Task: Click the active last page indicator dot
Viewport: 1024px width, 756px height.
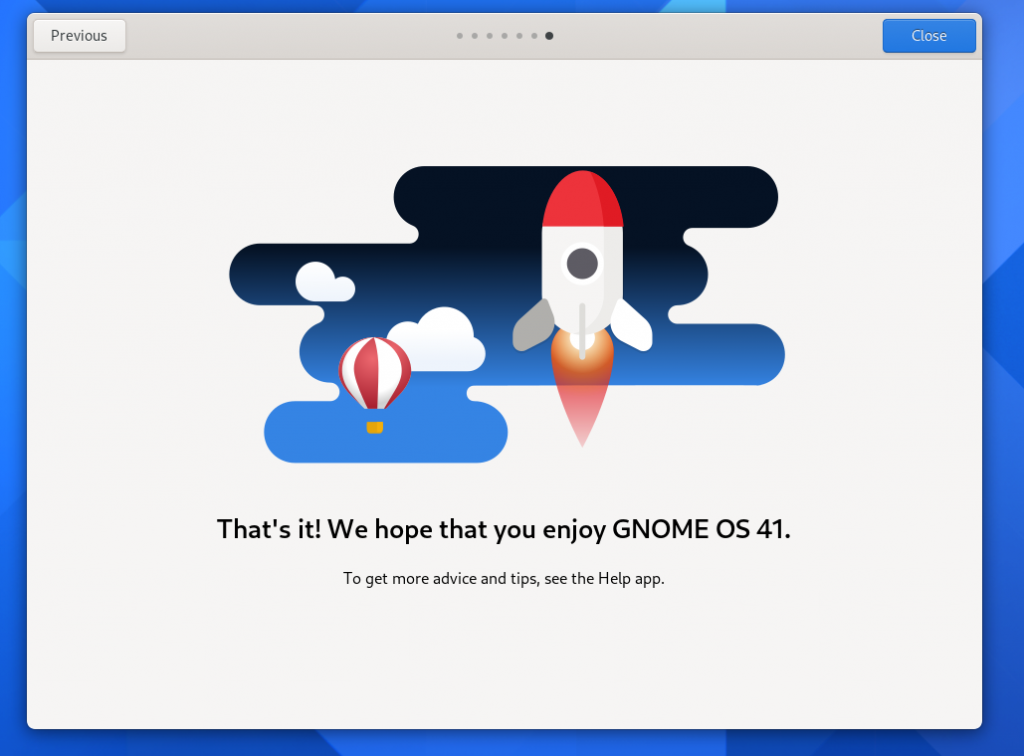Action: click(x=550, y=36)
